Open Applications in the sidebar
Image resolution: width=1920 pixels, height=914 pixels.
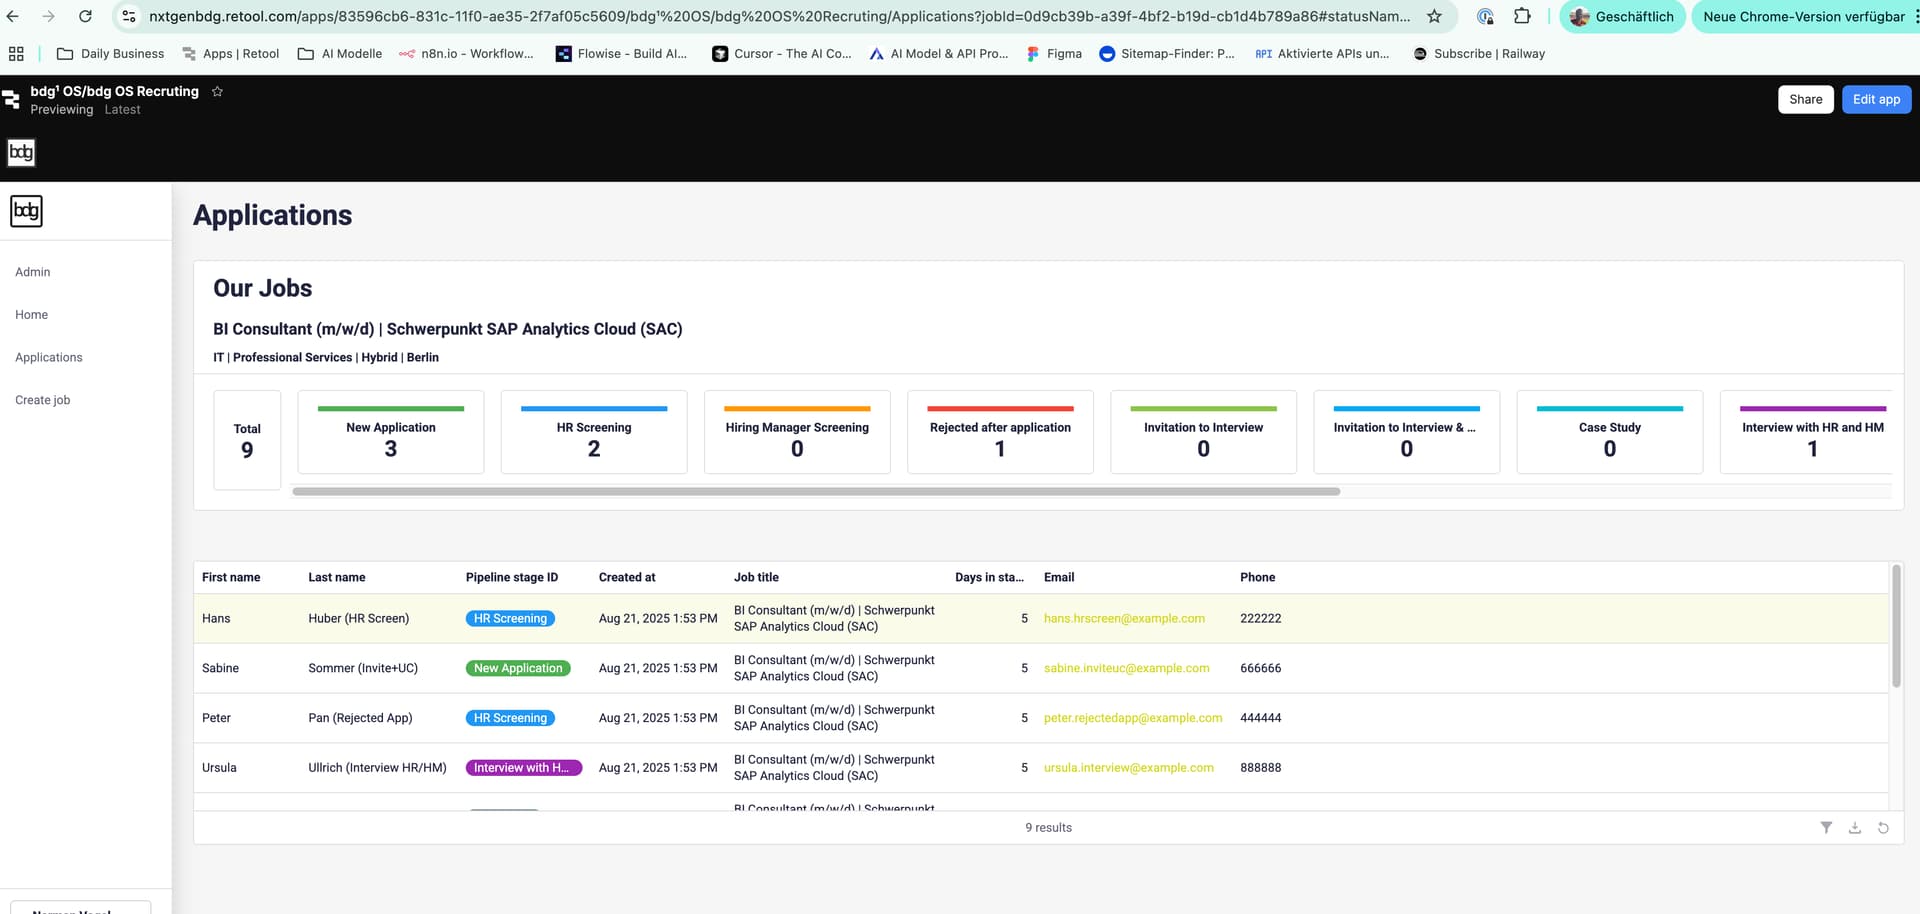pyautogui.click(x=49, y=357)
